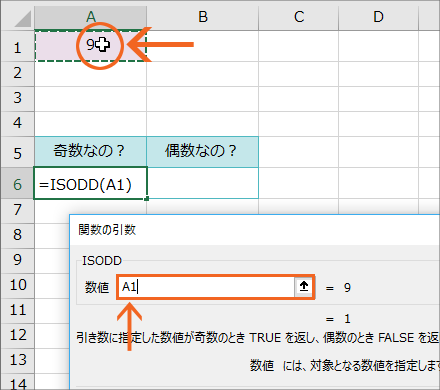Select row 13 header
Screen dimensions: 440x390
pos(17,361)
